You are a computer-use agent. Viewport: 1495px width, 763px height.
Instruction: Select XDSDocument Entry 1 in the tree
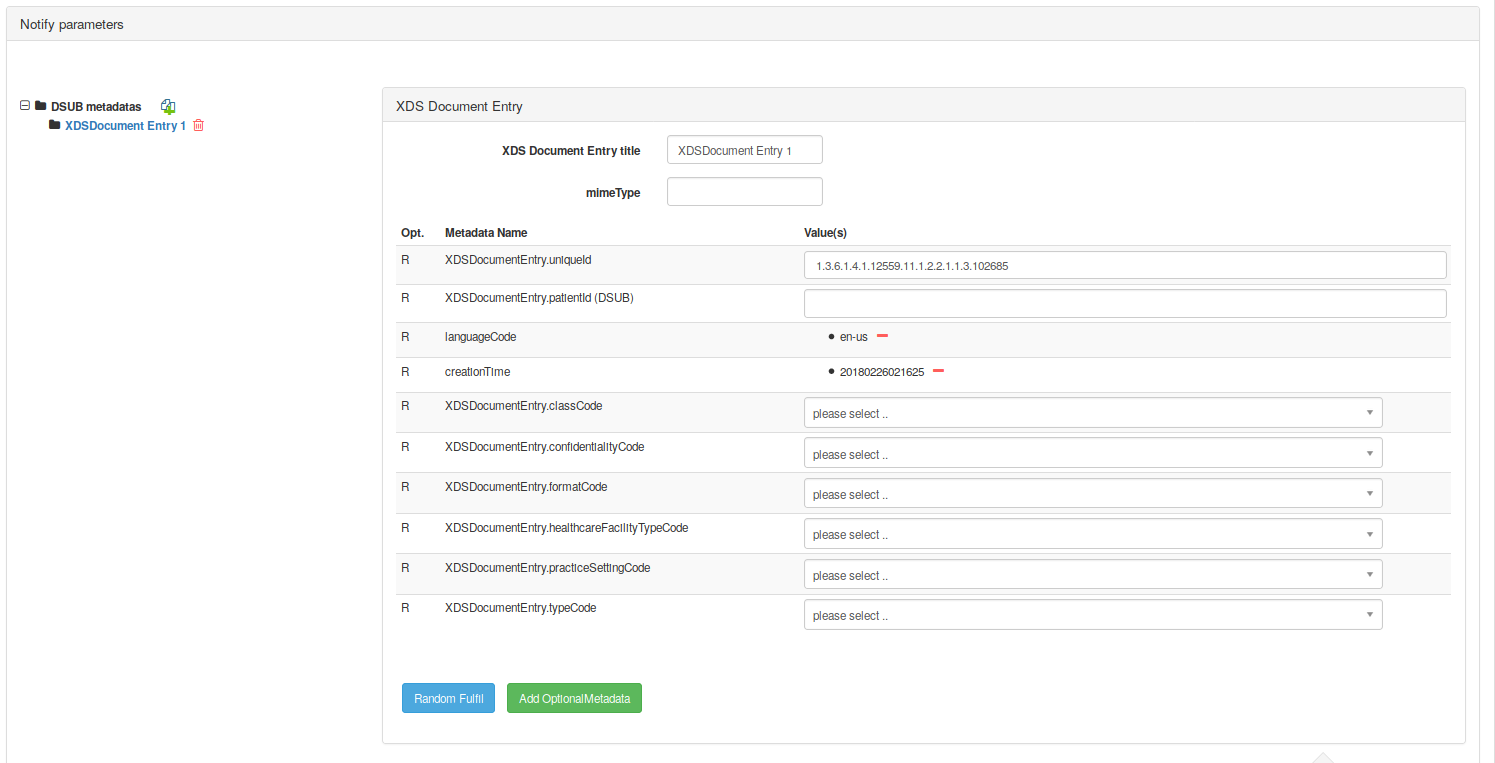coord(125,126)
